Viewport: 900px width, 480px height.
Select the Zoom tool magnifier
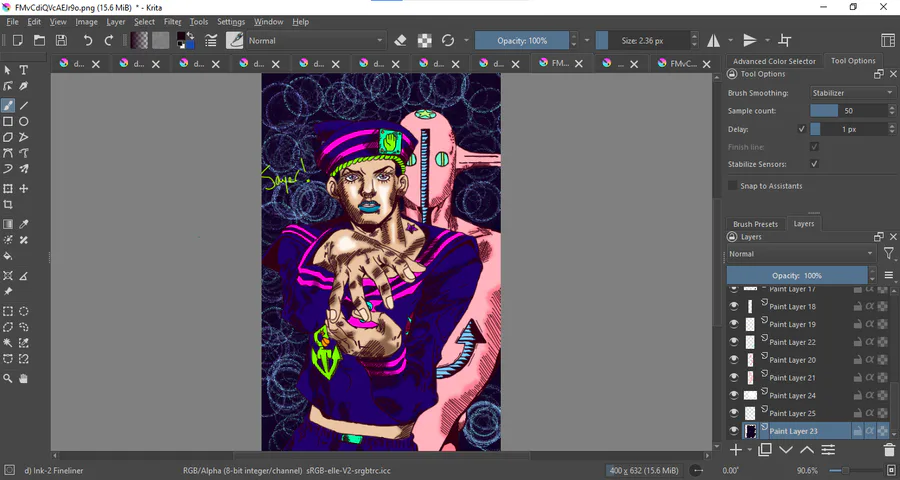click(x=8, y=378)
